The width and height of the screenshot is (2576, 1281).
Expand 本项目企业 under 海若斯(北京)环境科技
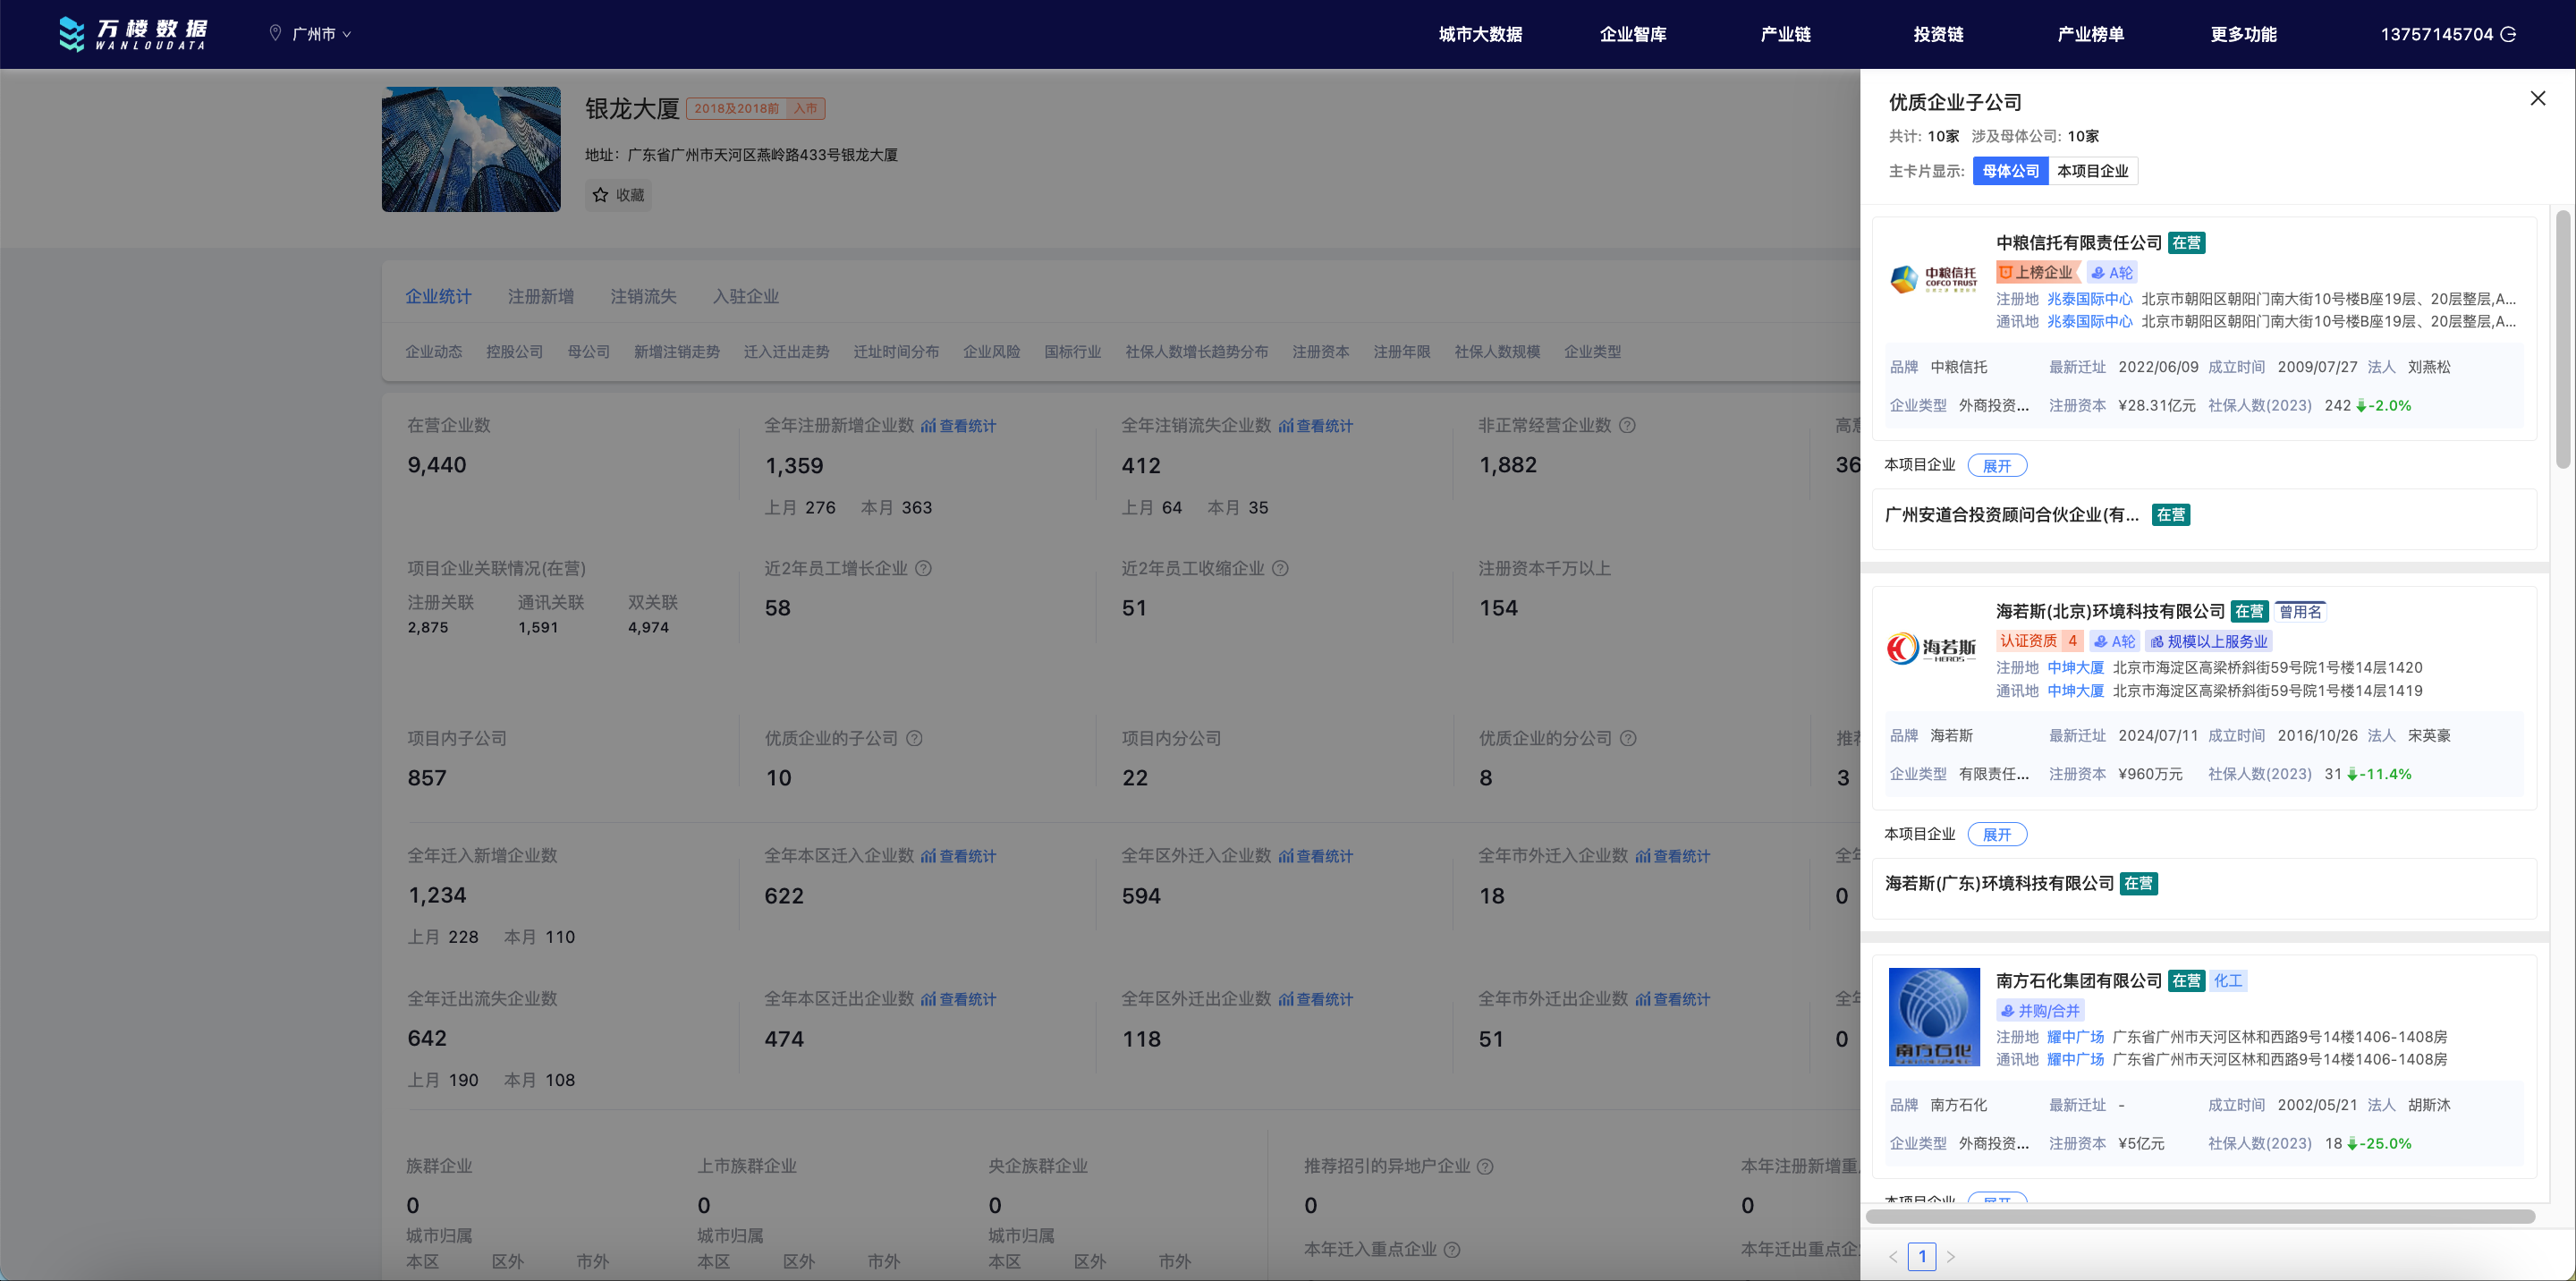1996,834
